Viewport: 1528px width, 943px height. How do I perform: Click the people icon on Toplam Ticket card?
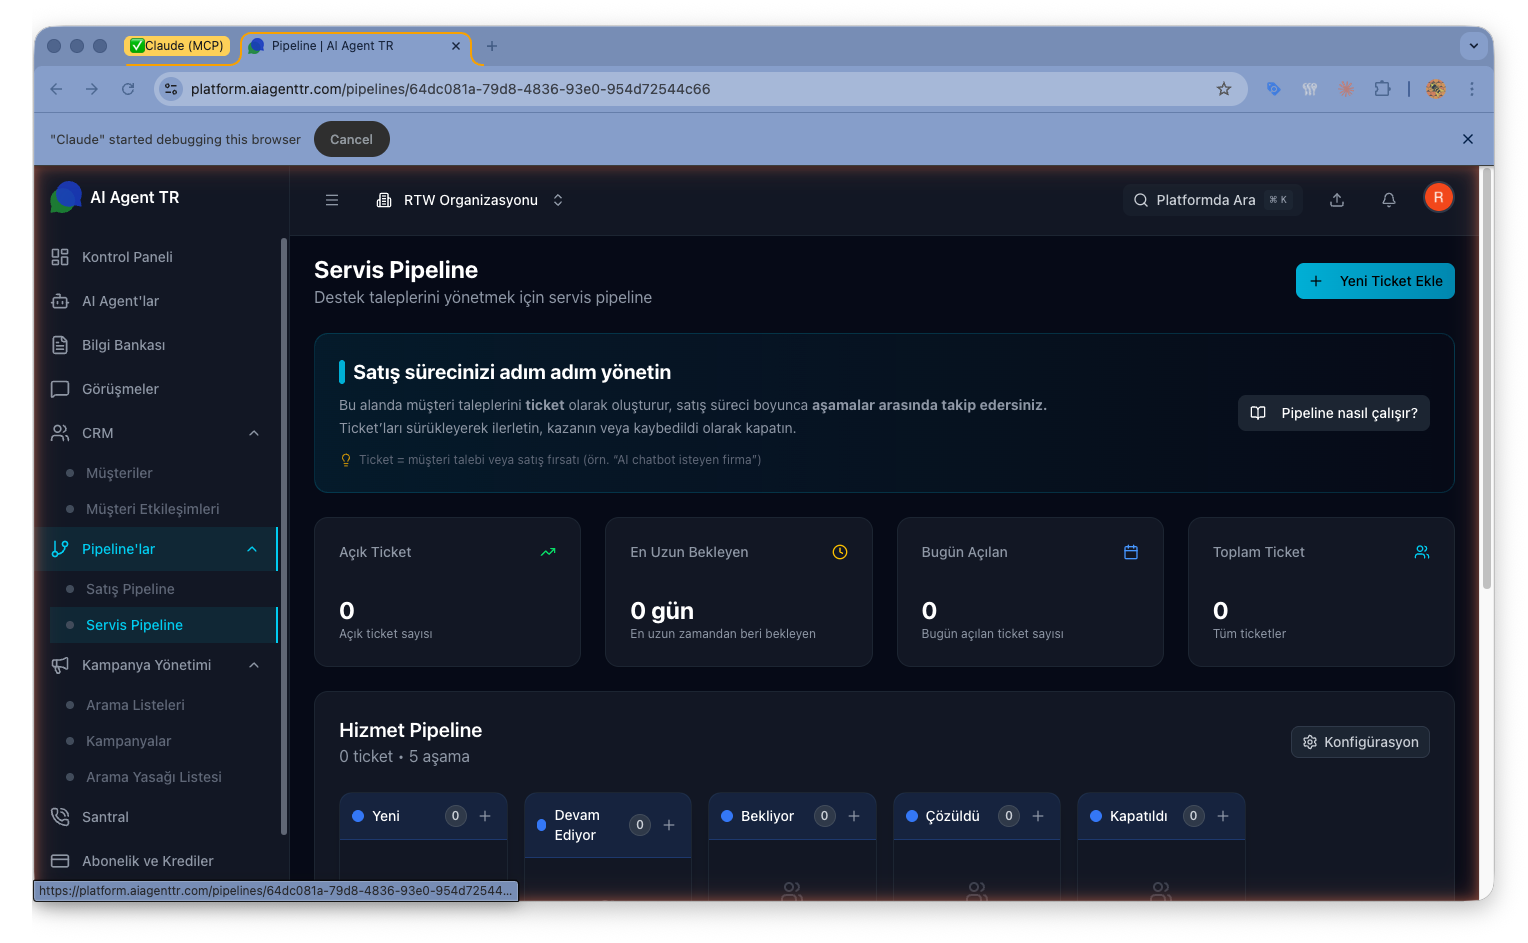pyautogui.click(x=1422, y=552)
